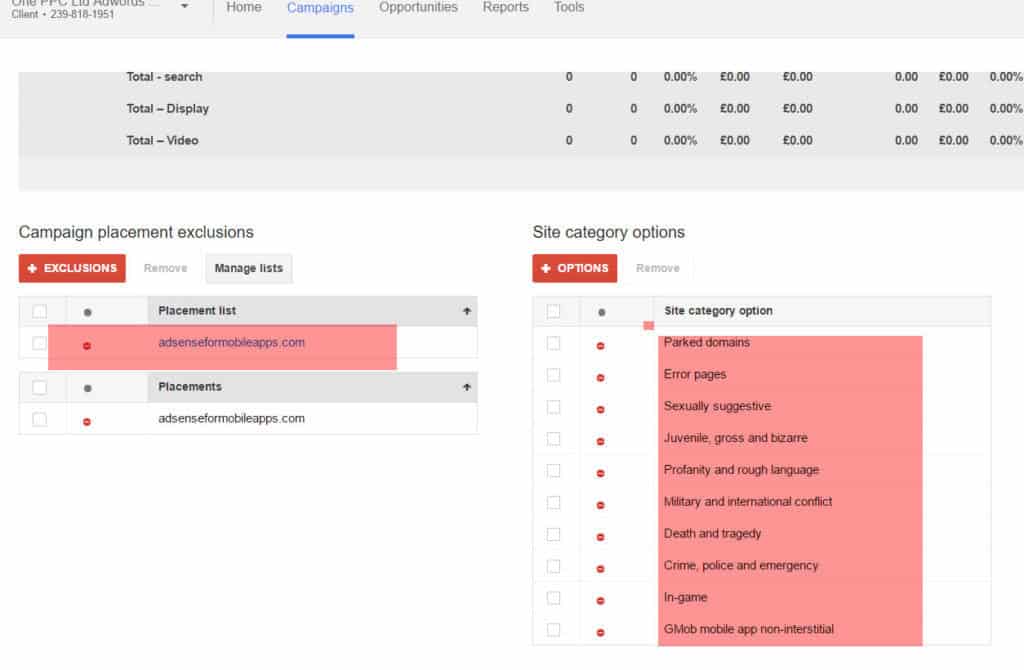
Task: Click the exclusion icon beside Error pages
Action: pos(600,376)
